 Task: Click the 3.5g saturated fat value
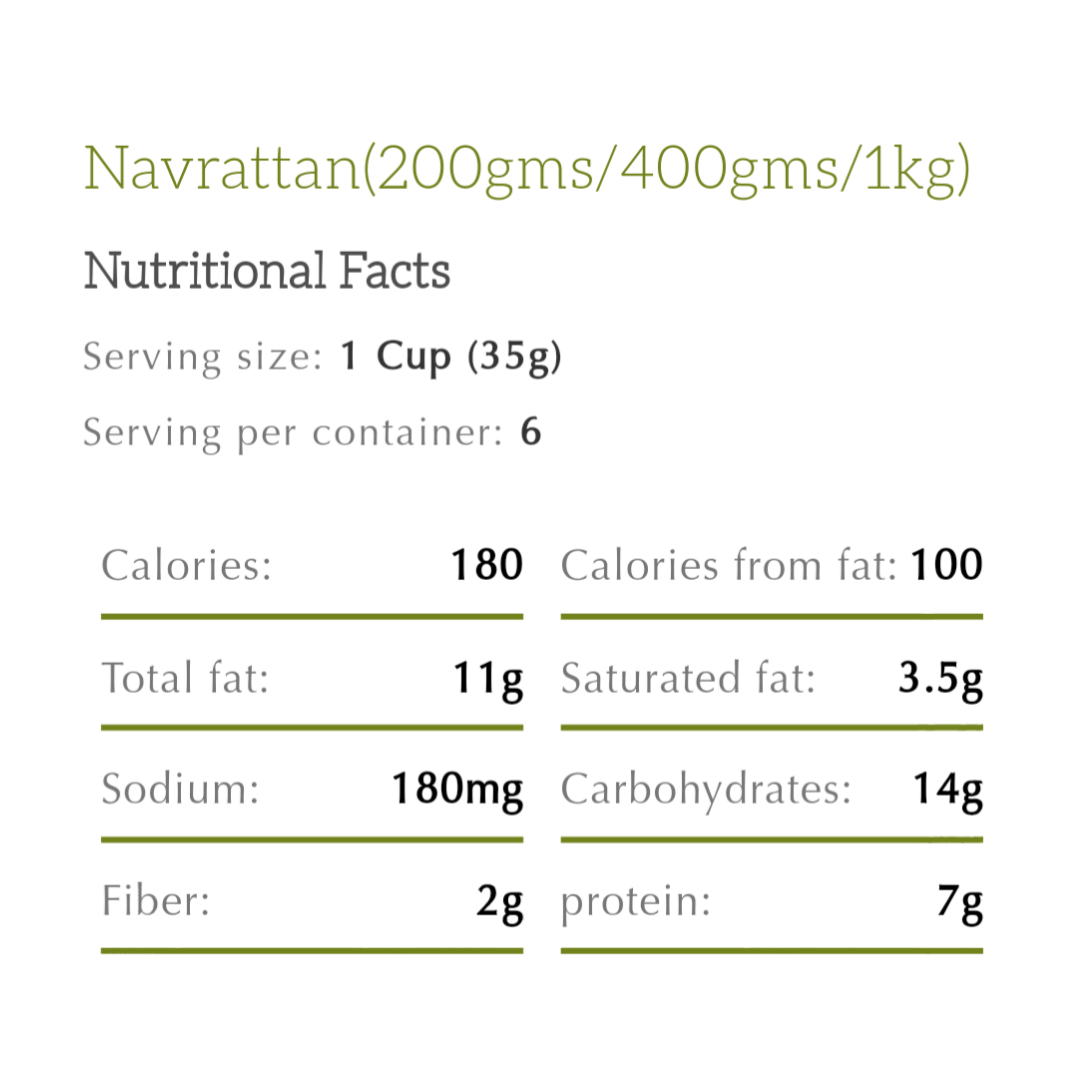pos(940,678)
